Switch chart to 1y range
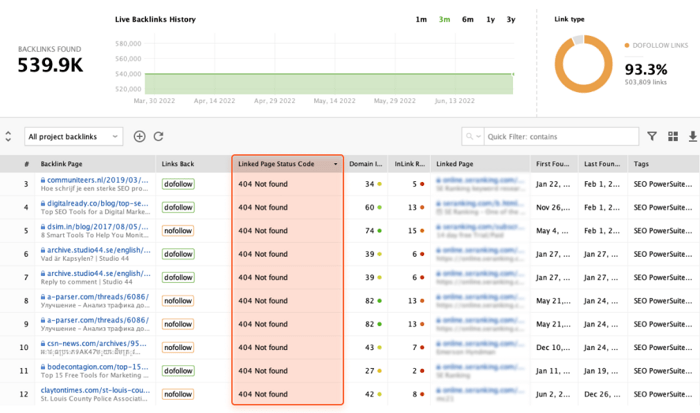Viewport: 700px width, 413px height. (x=490, y=20)
